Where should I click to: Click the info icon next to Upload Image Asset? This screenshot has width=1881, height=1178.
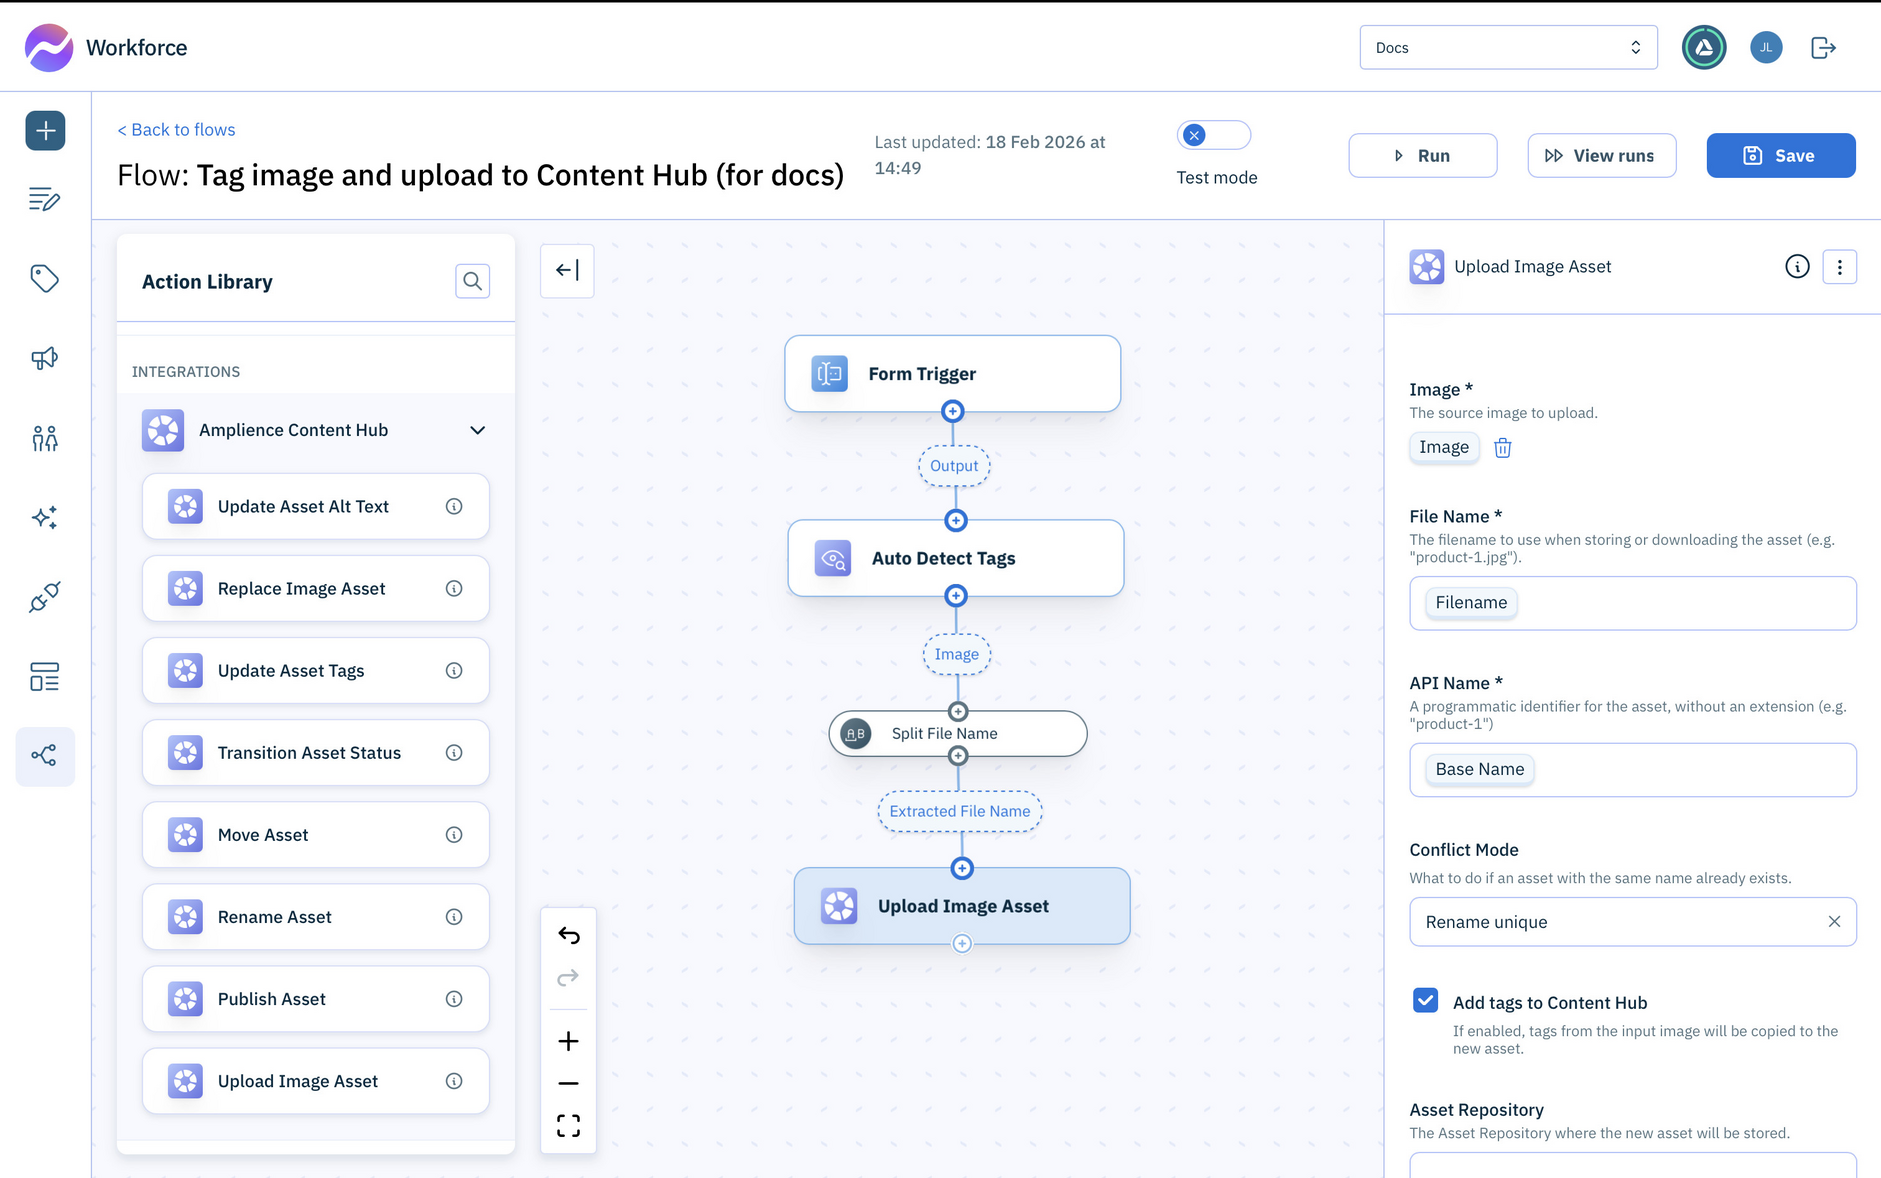[x=1797, y=266]
